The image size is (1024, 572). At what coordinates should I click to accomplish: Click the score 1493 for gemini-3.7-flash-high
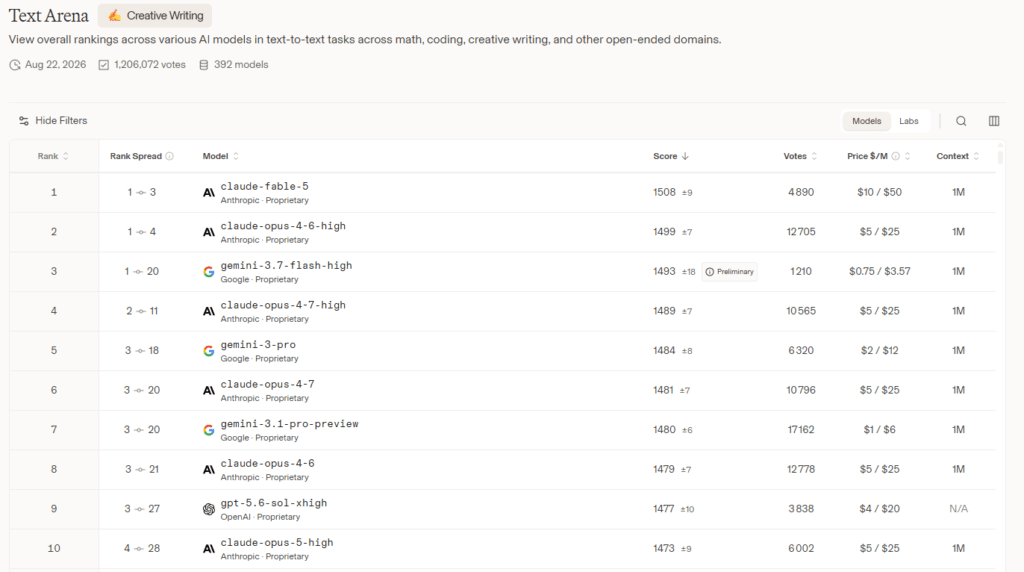coord(664,272)
